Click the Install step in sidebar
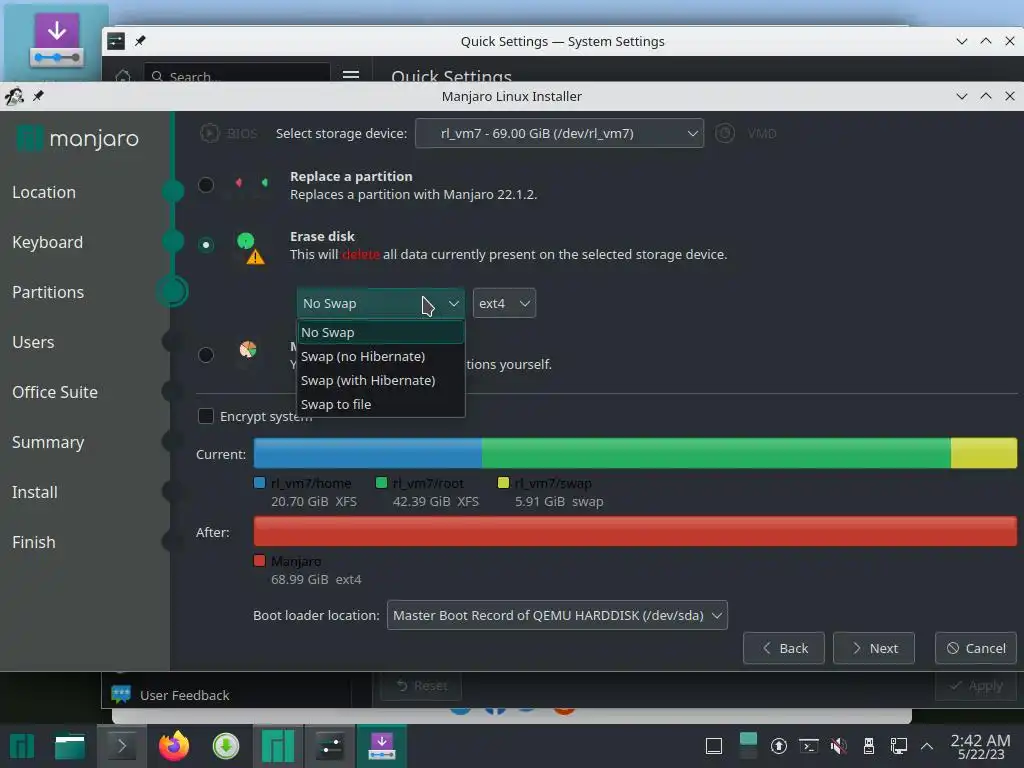This screenshot has height=768, width=1024. click(x=35, y=492)
